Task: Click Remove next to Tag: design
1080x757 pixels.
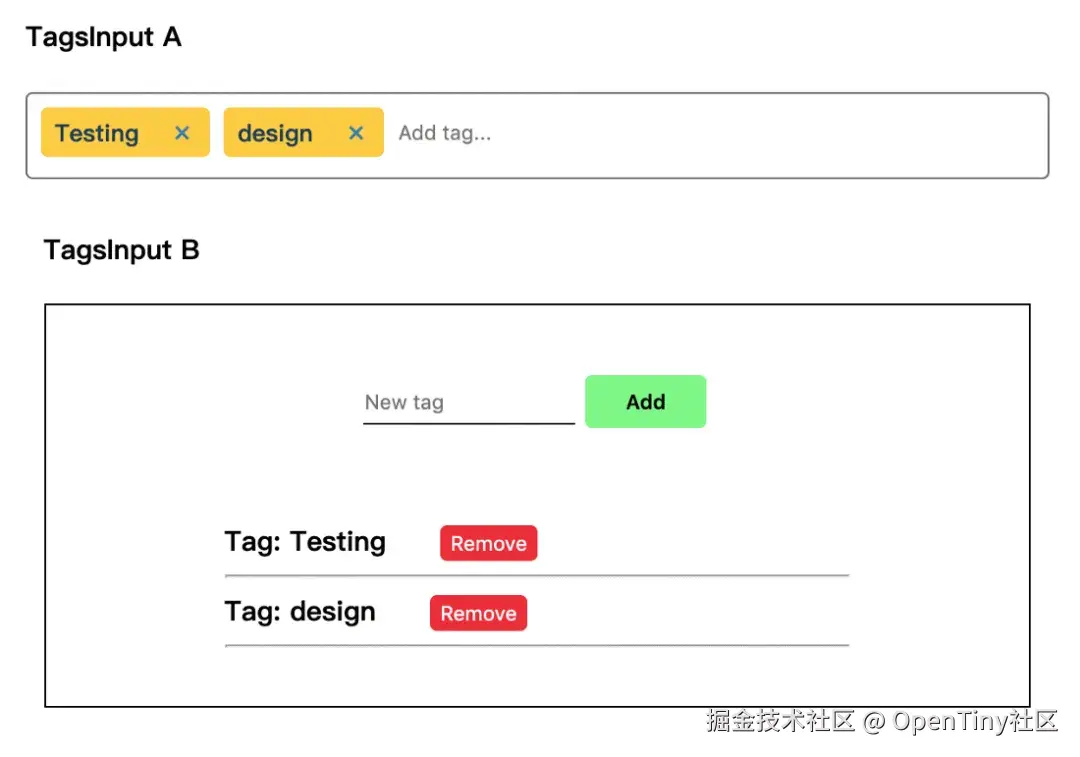Action: tap(478, 613)
